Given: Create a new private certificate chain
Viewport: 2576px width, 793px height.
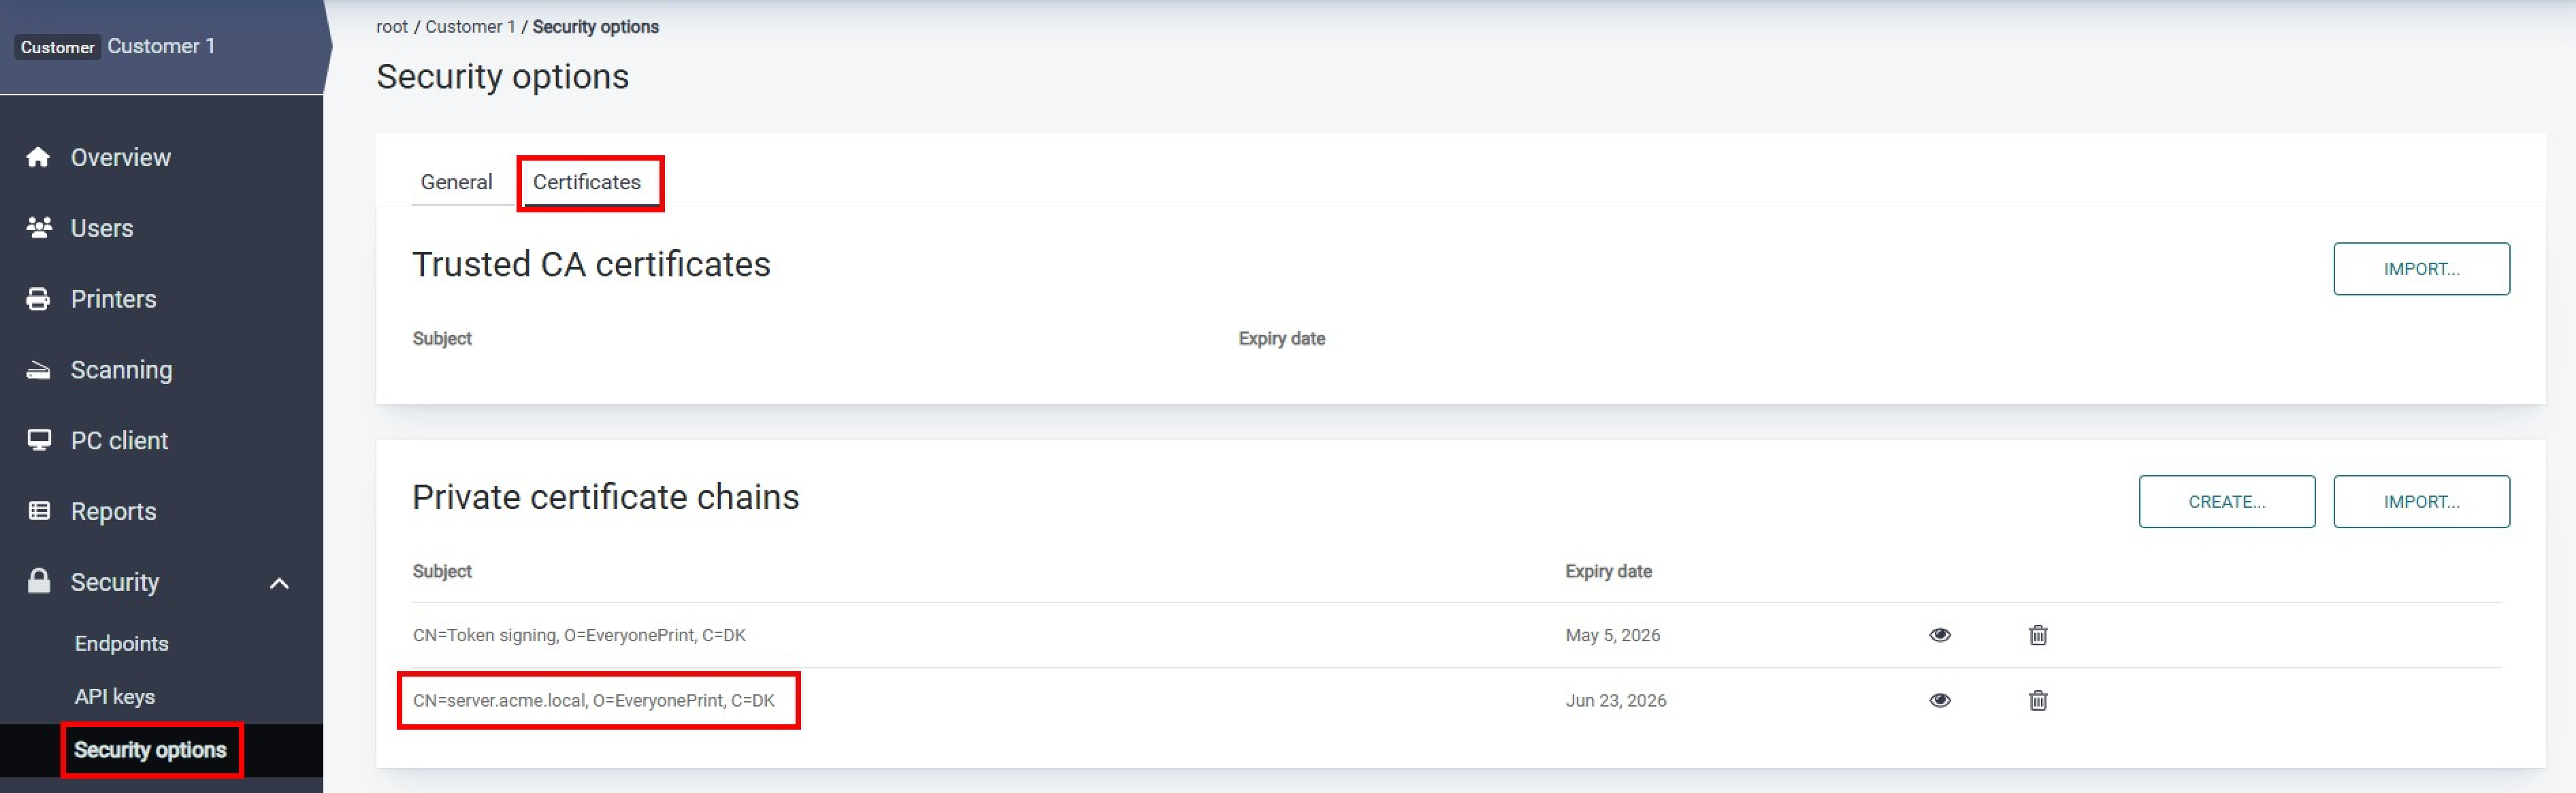Looking at the screenshot, I should click(x=2226, y=502).
